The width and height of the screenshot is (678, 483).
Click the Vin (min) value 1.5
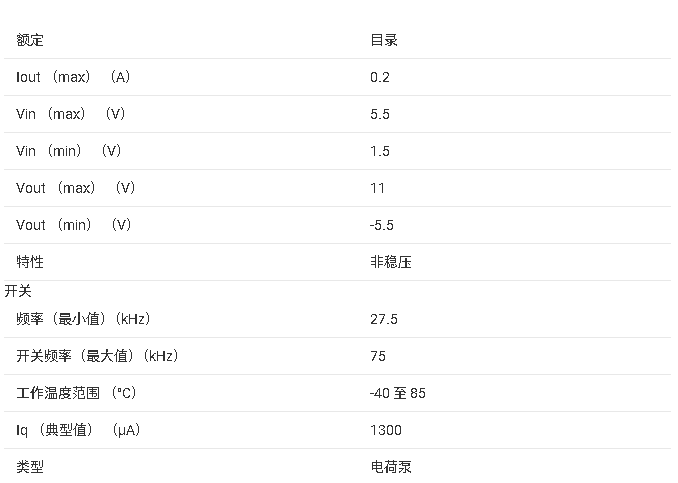click(380, 151)
